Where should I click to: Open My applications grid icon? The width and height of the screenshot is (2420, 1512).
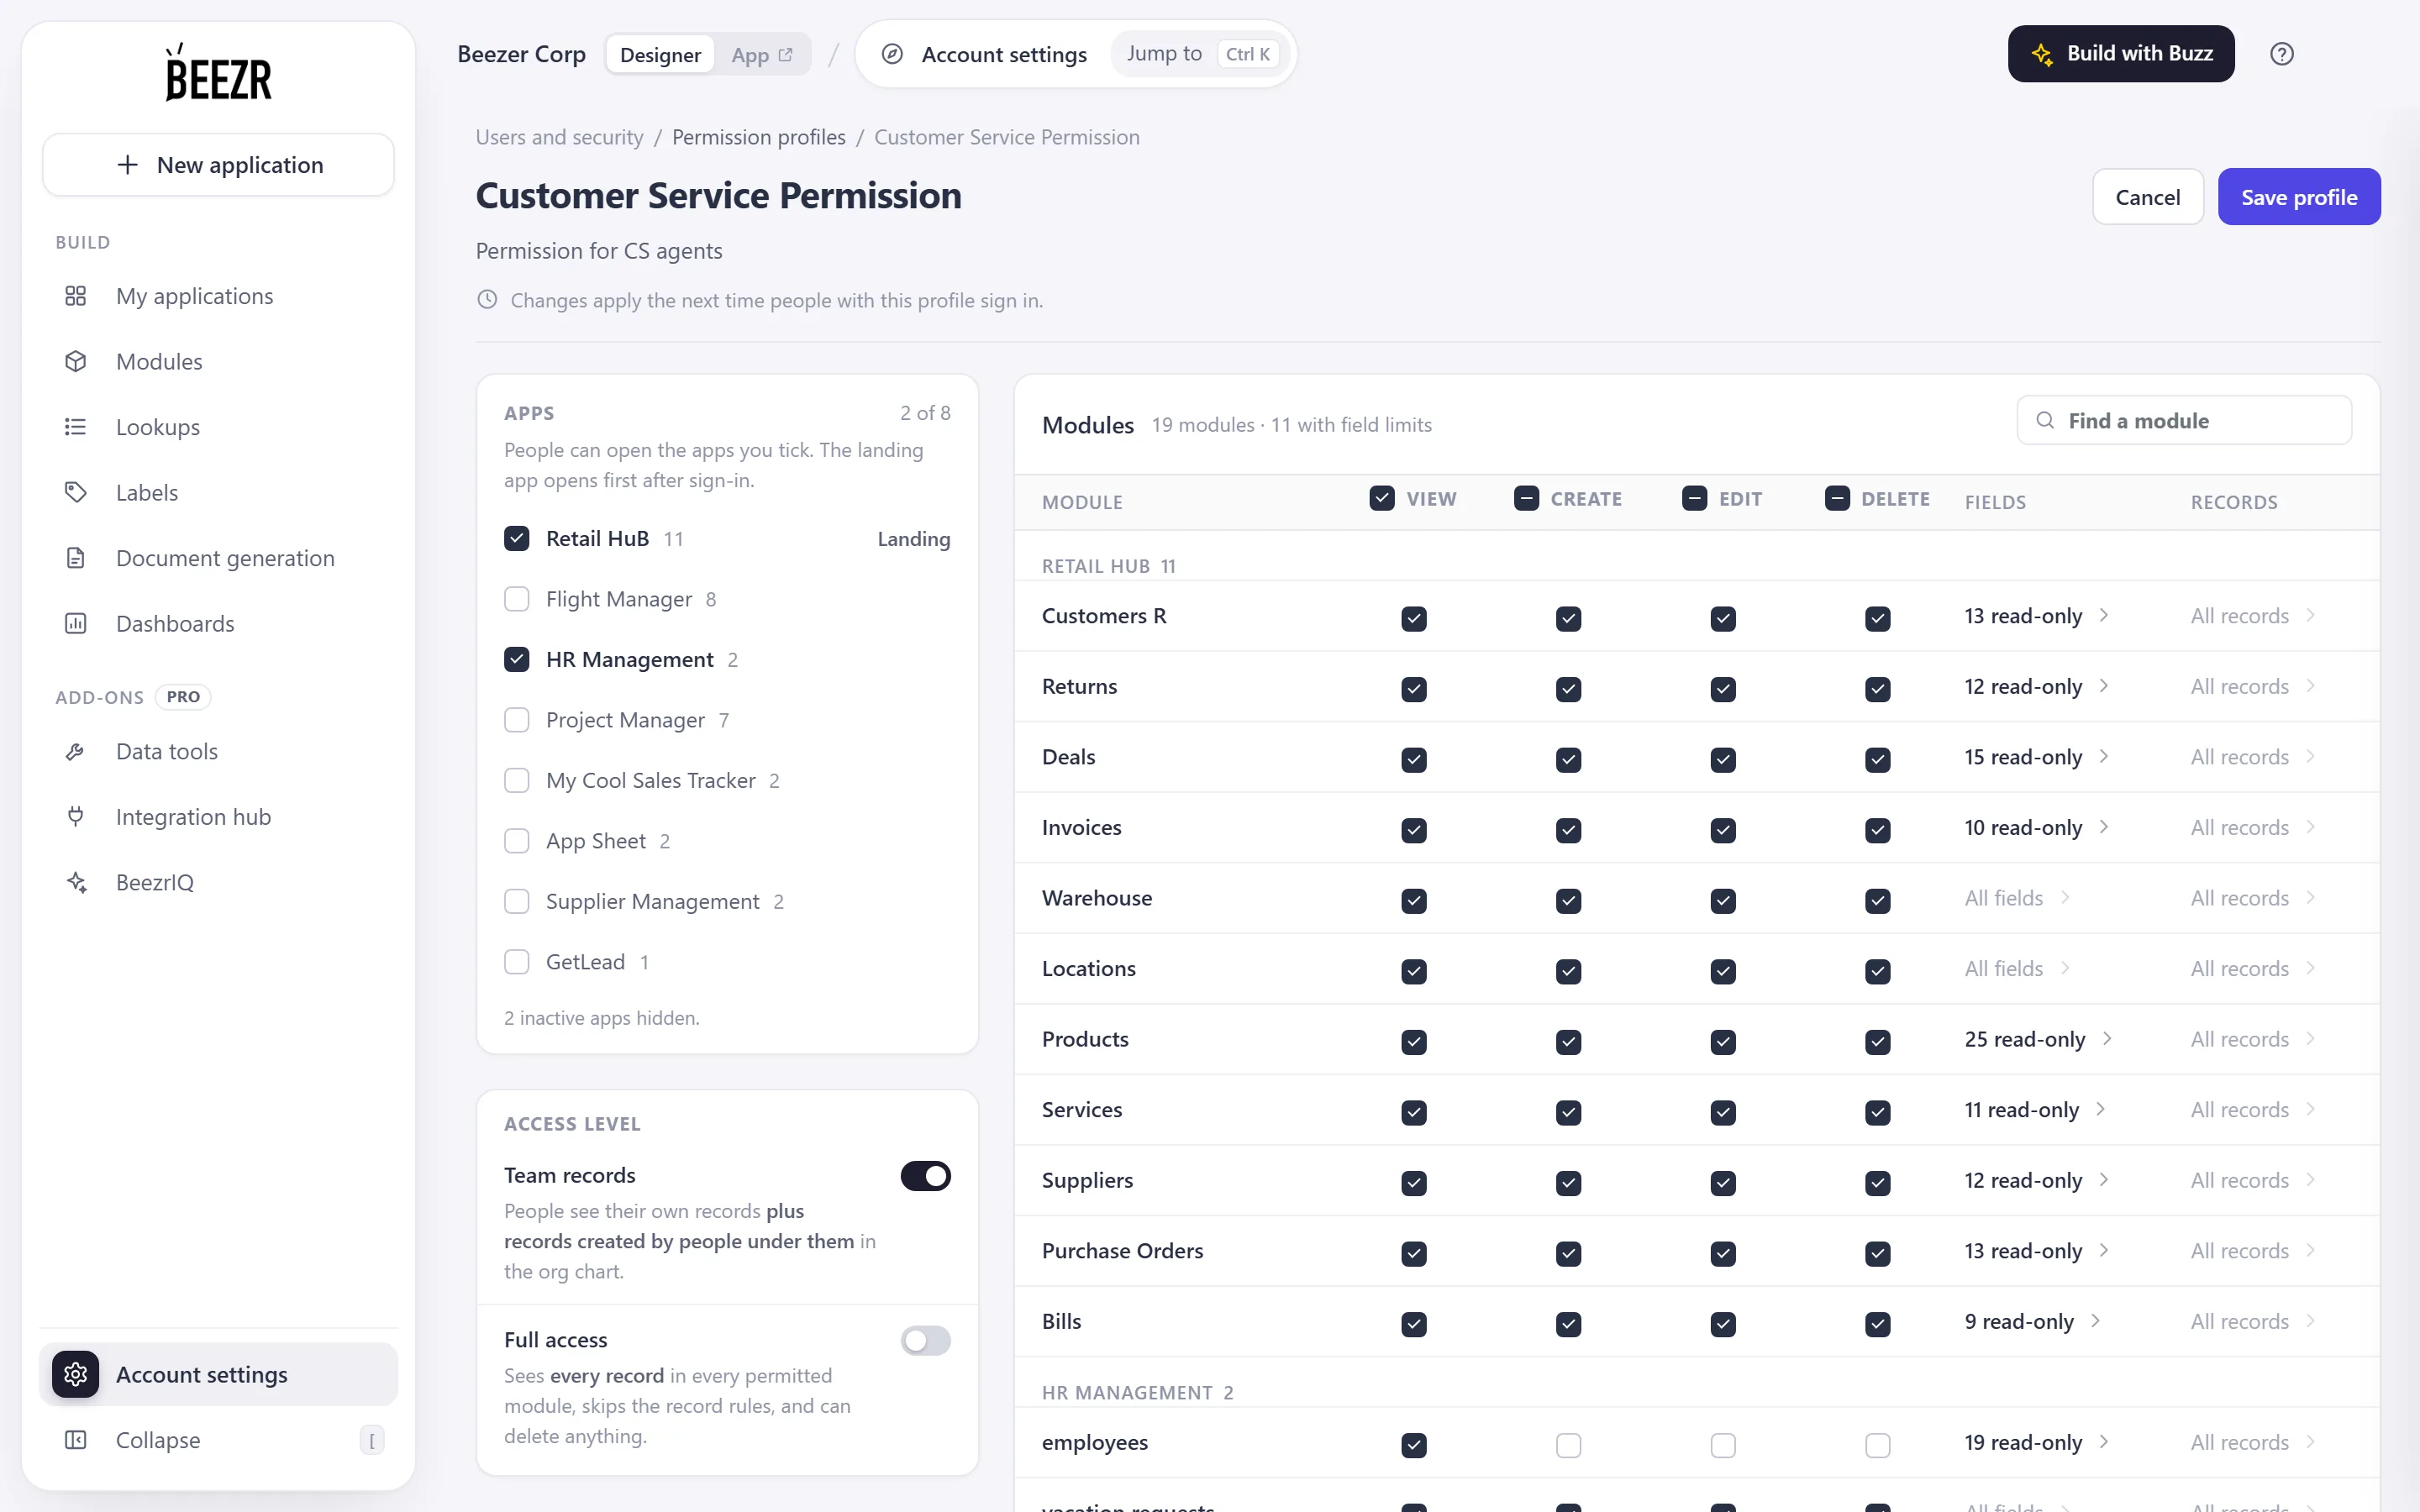click(x=76, y=296)
